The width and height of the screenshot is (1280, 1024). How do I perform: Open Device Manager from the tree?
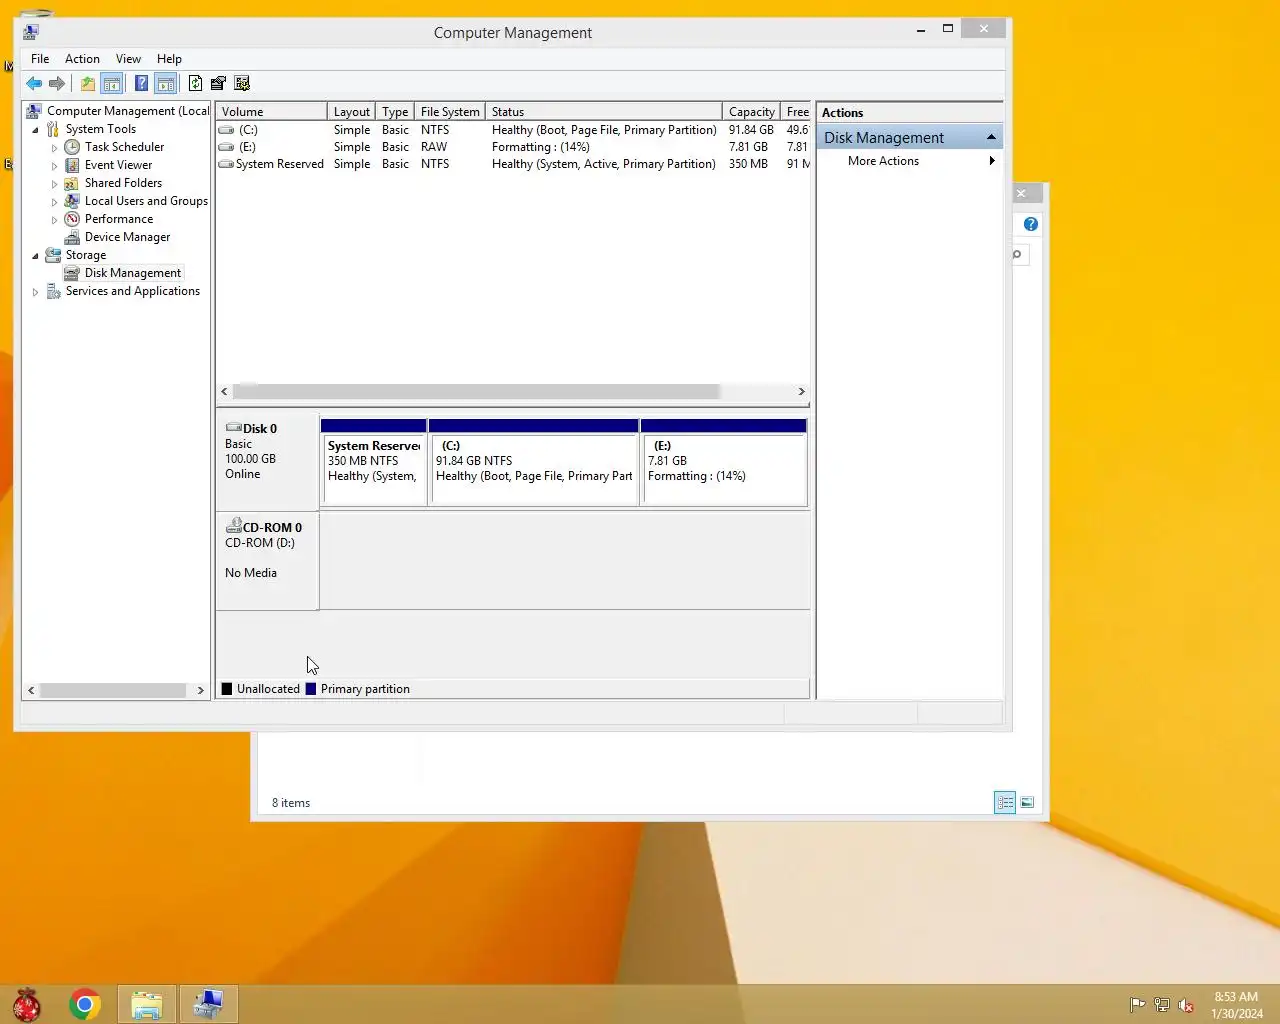pyautogui.click(x=127, y=237)
